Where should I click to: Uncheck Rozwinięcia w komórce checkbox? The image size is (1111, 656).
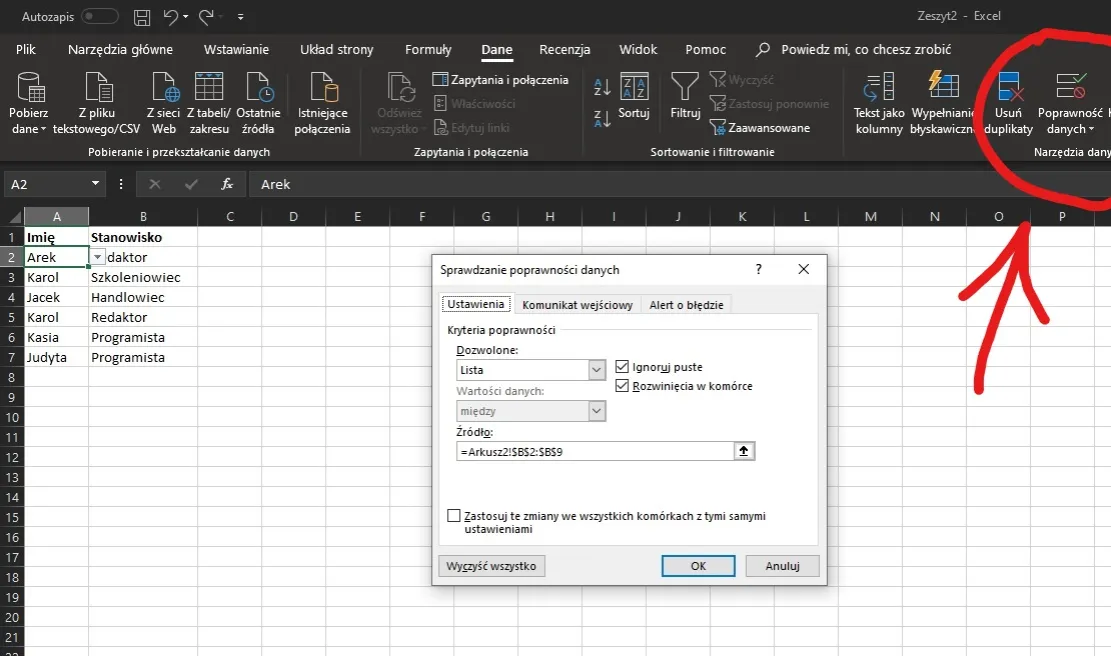623,386
